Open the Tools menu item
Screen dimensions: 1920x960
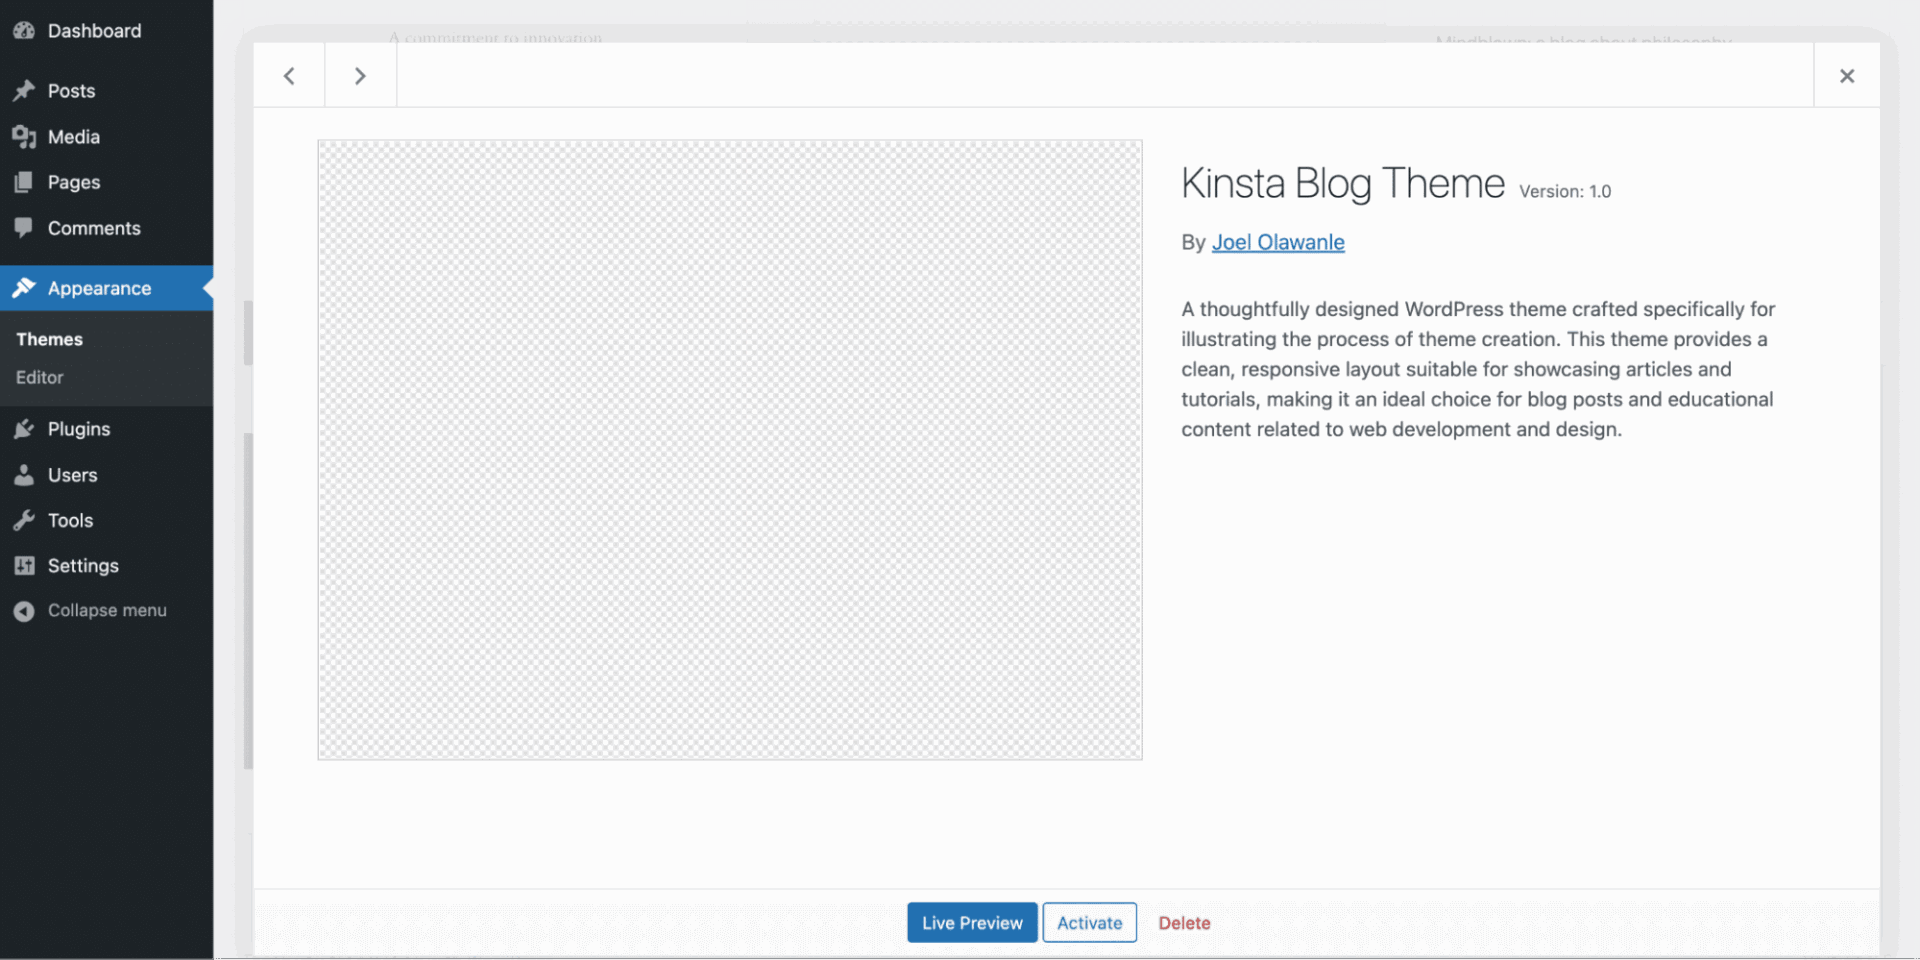click(x=106, y=520)
